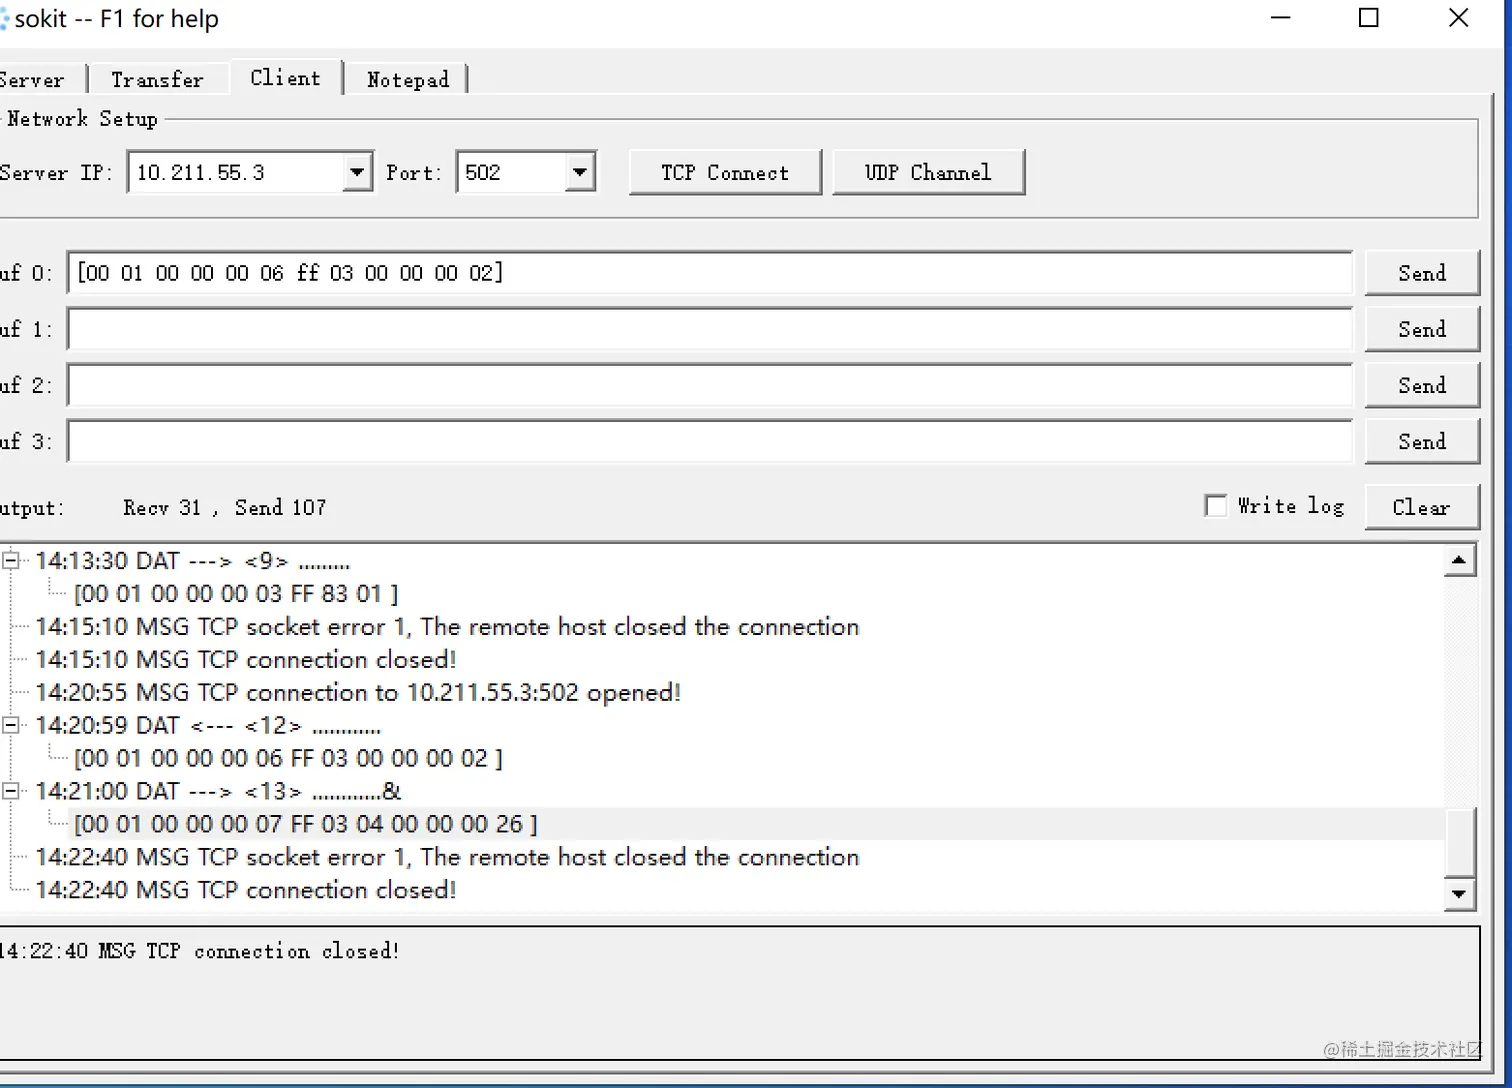The height and width of the screenshot is (1088, 1512).
Task: Click Send for Buf 3
Action: 1422,441
